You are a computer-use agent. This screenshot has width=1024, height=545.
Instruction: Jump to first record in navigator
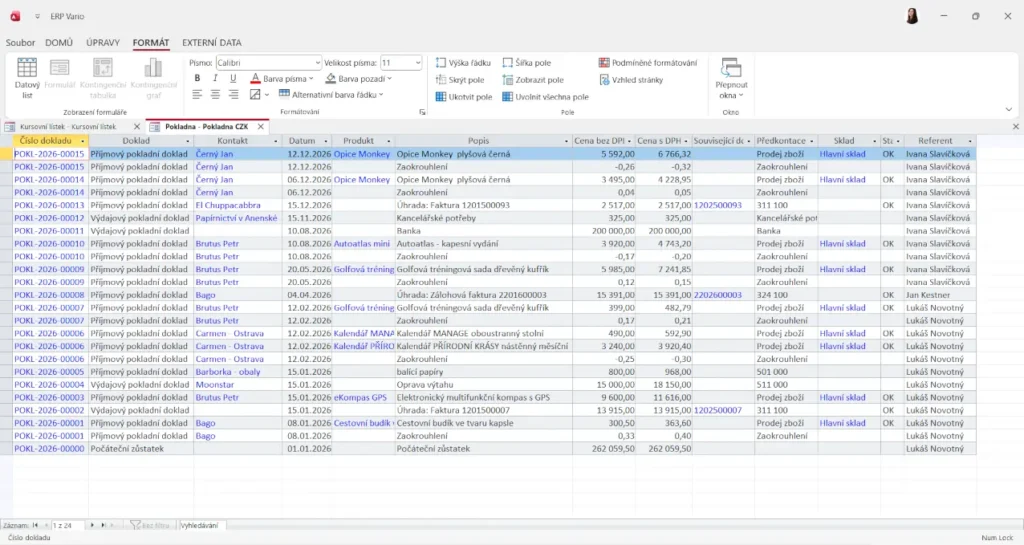[x=35, y=525]
